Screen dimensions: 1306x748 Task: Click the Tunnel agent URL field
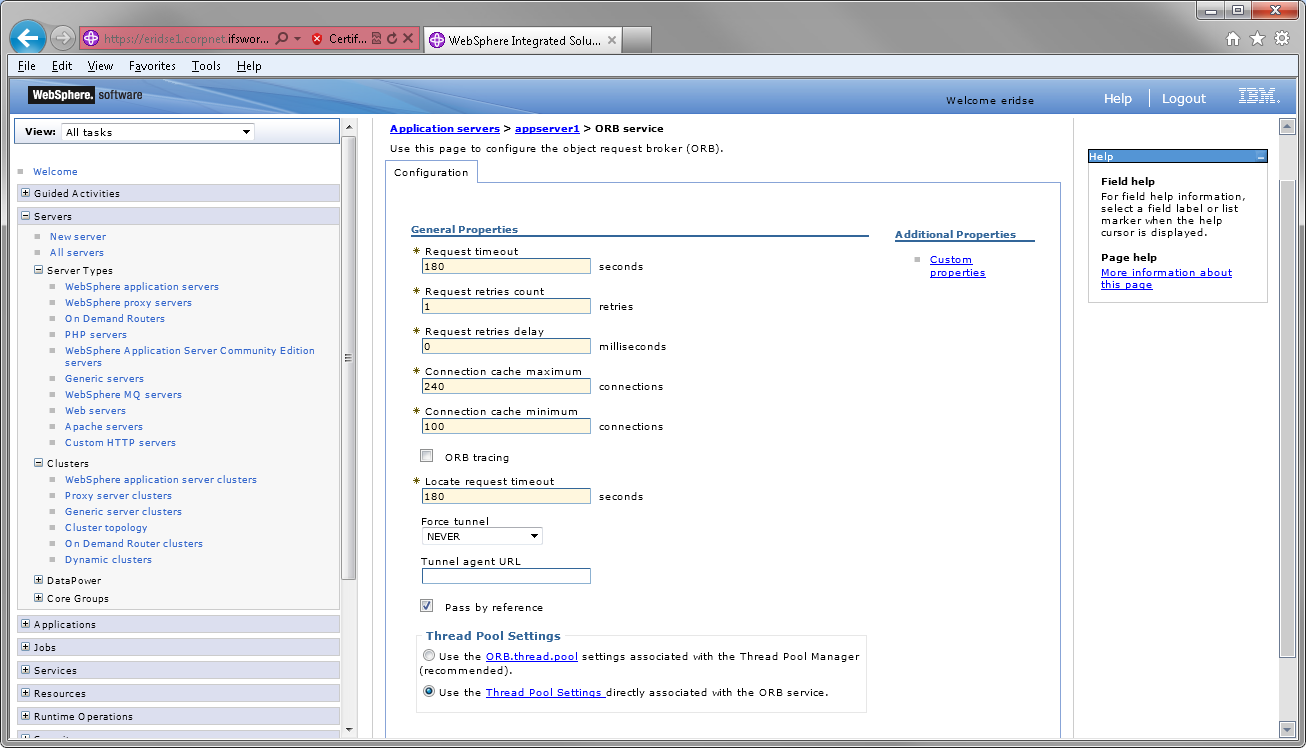(x=506, y=576)
